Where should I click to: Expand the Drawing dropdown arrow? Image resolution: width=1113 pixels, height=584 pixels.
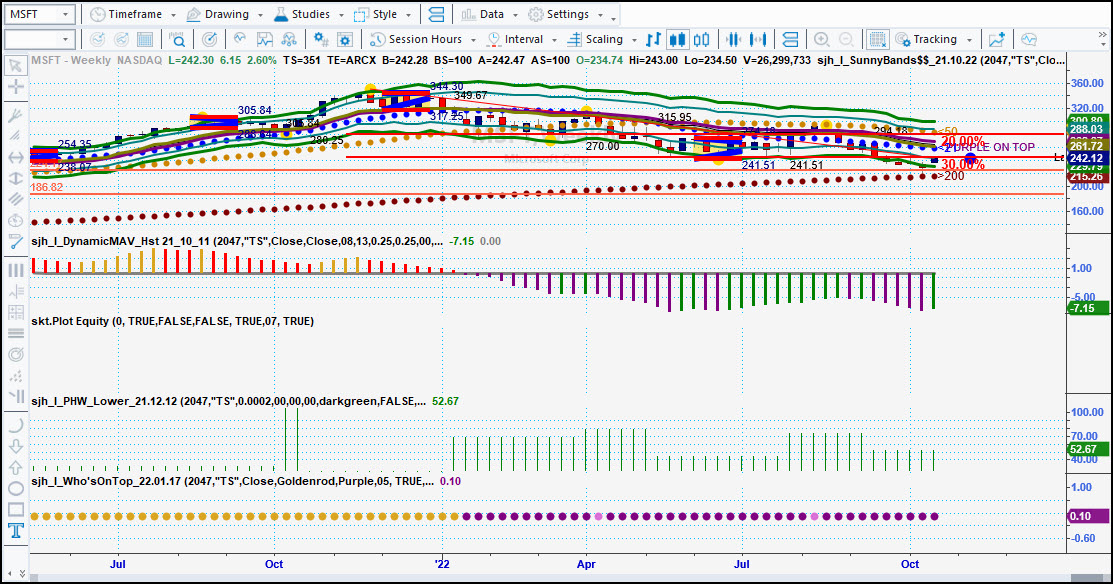(260, 15)
